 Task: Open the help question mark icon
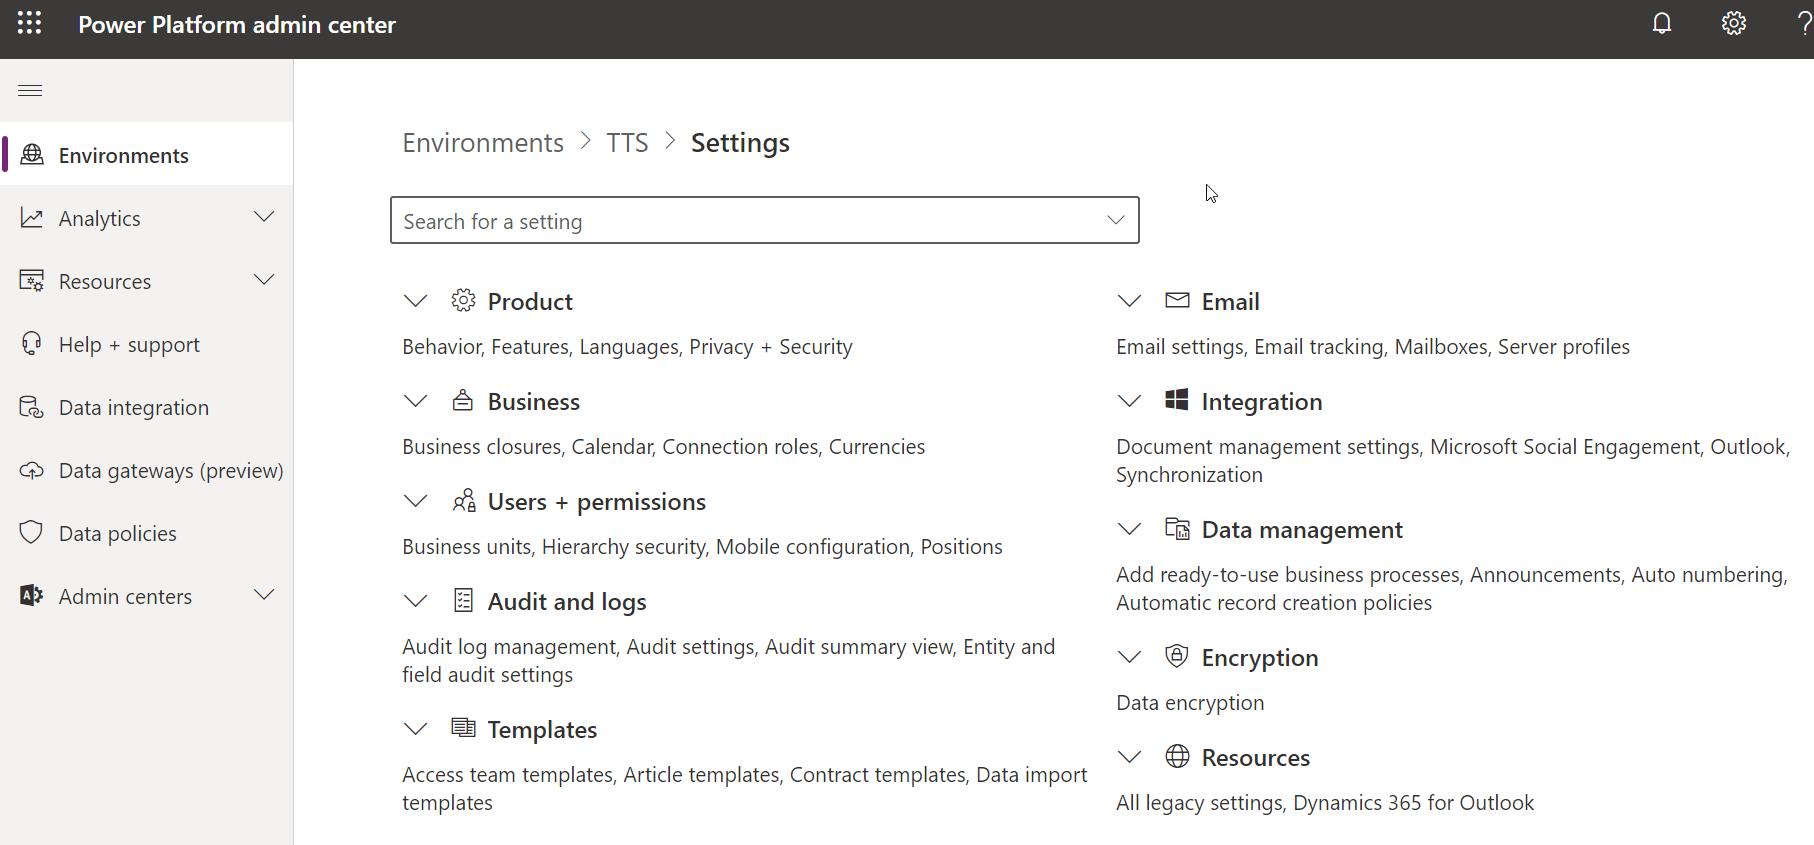1804,23
